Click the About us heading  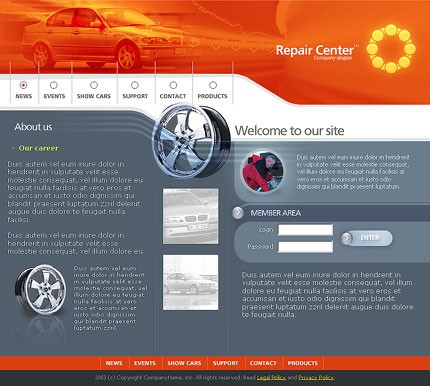[x=33, y=127]
